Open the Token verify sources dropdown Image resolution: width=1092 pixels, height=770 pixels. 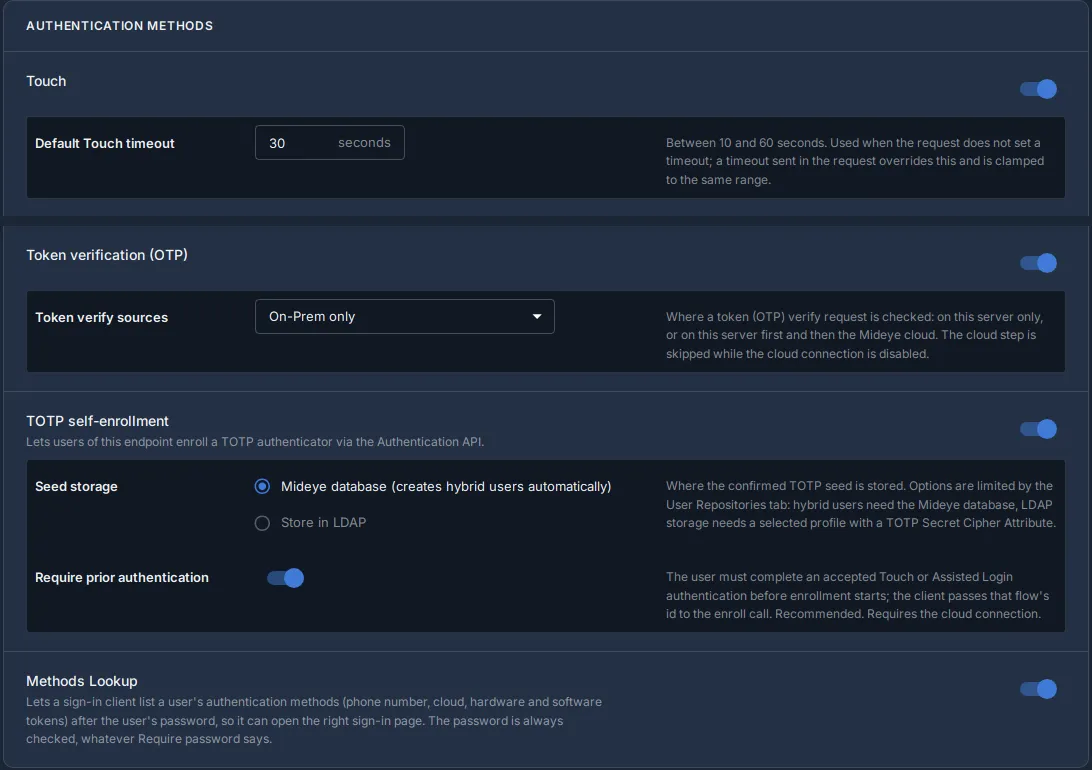pyautogui.click(x=405, y=317)
